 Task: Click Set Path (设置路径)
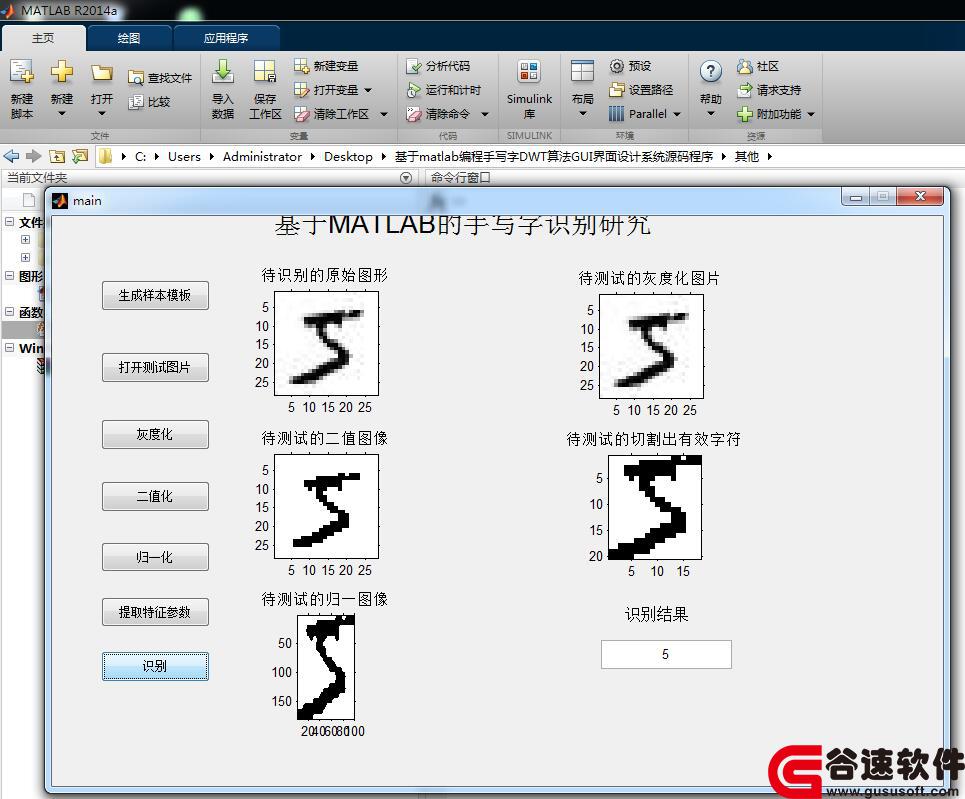pyautogui.click(x=641, y=90)
